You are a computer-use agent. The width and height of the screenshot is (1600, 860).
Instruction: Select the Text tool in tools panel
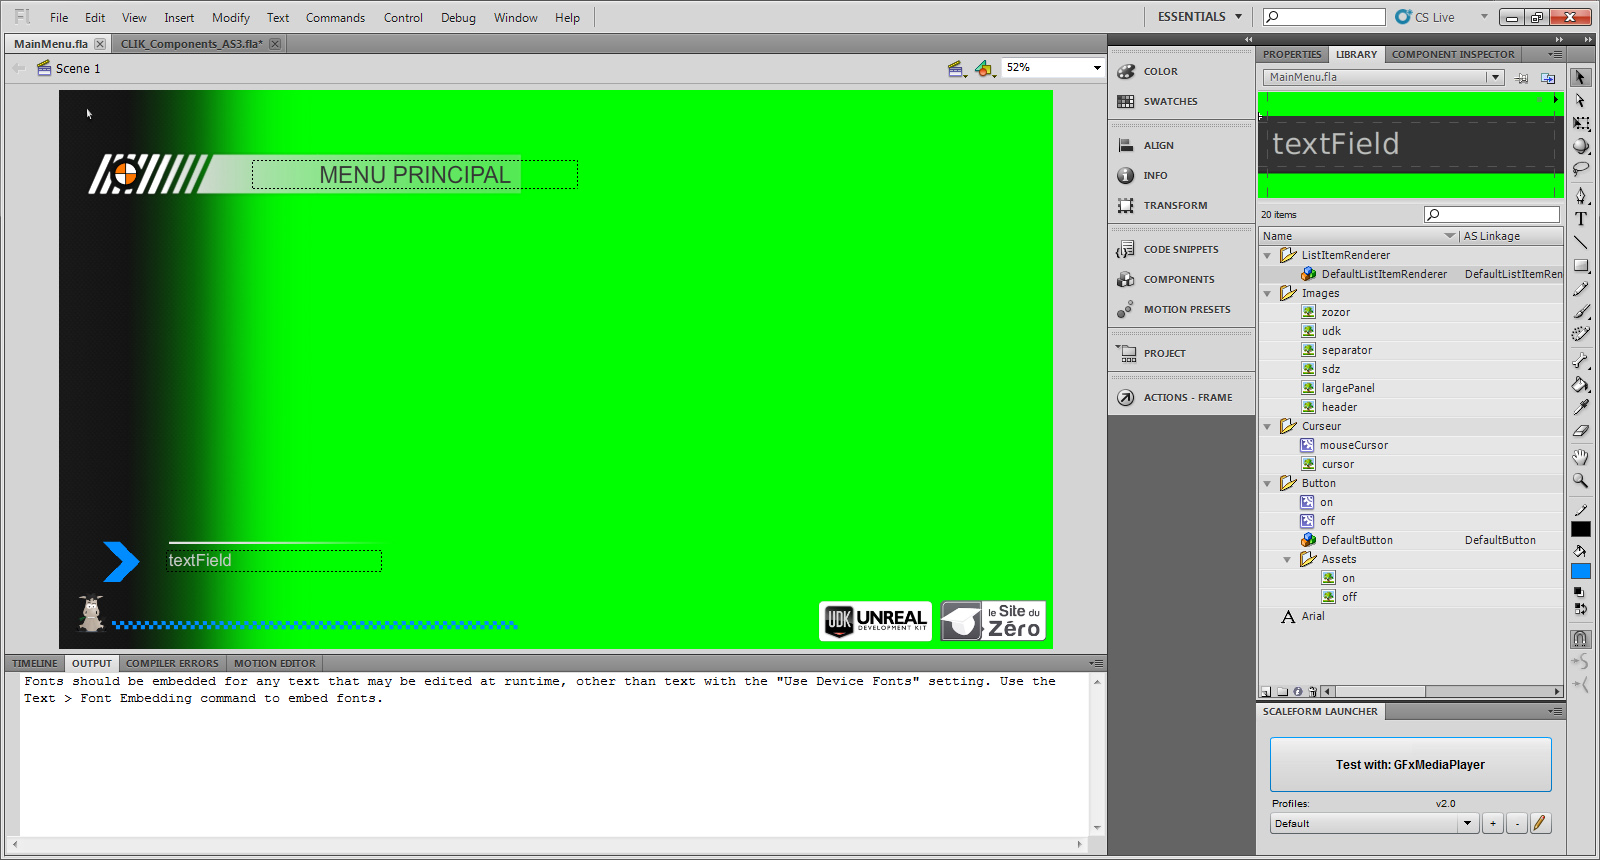(x=1581, y=219)
